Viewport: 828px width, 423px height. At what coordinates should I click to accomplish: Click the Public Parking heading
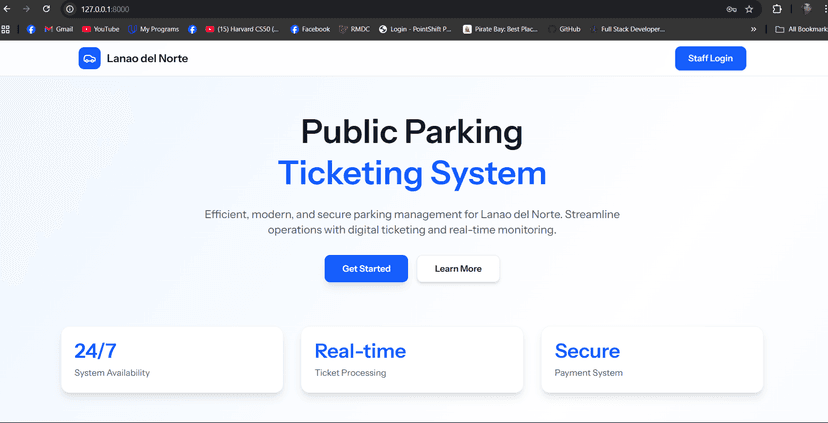pyautogui.click(x=412, y=131)
